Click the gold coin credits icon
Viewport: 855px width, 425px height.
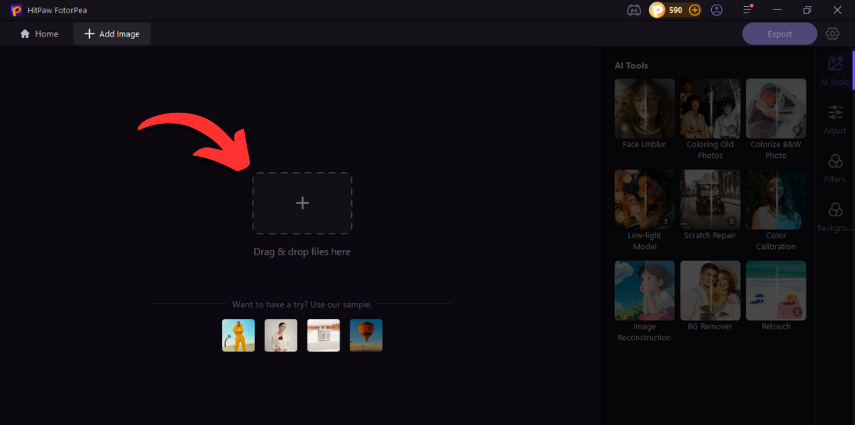click(x=657, y=10)
